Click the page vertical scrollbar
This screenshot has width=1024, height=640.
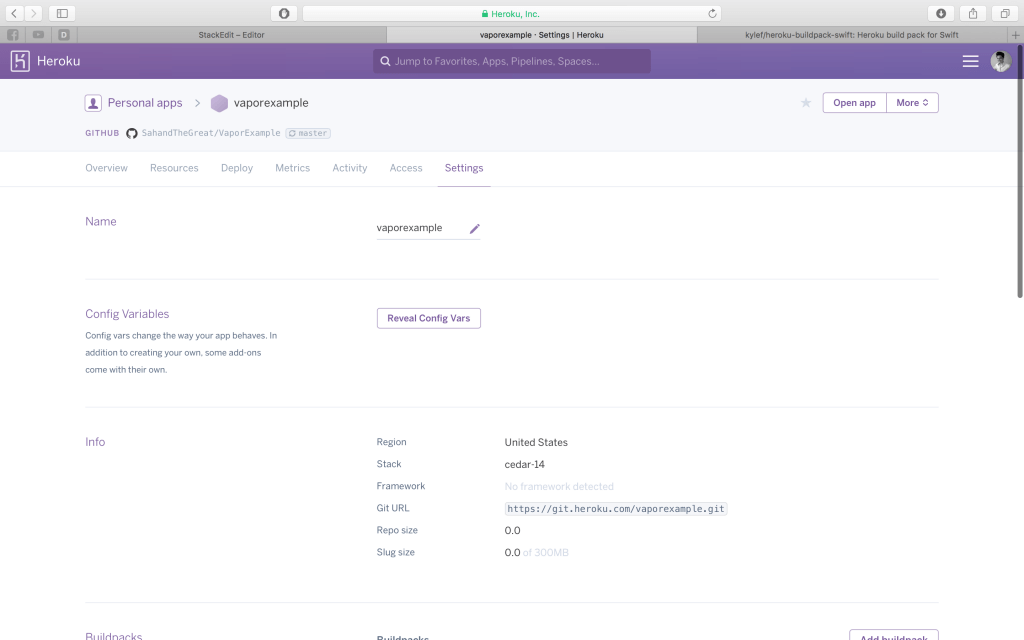click(1019, 180)
